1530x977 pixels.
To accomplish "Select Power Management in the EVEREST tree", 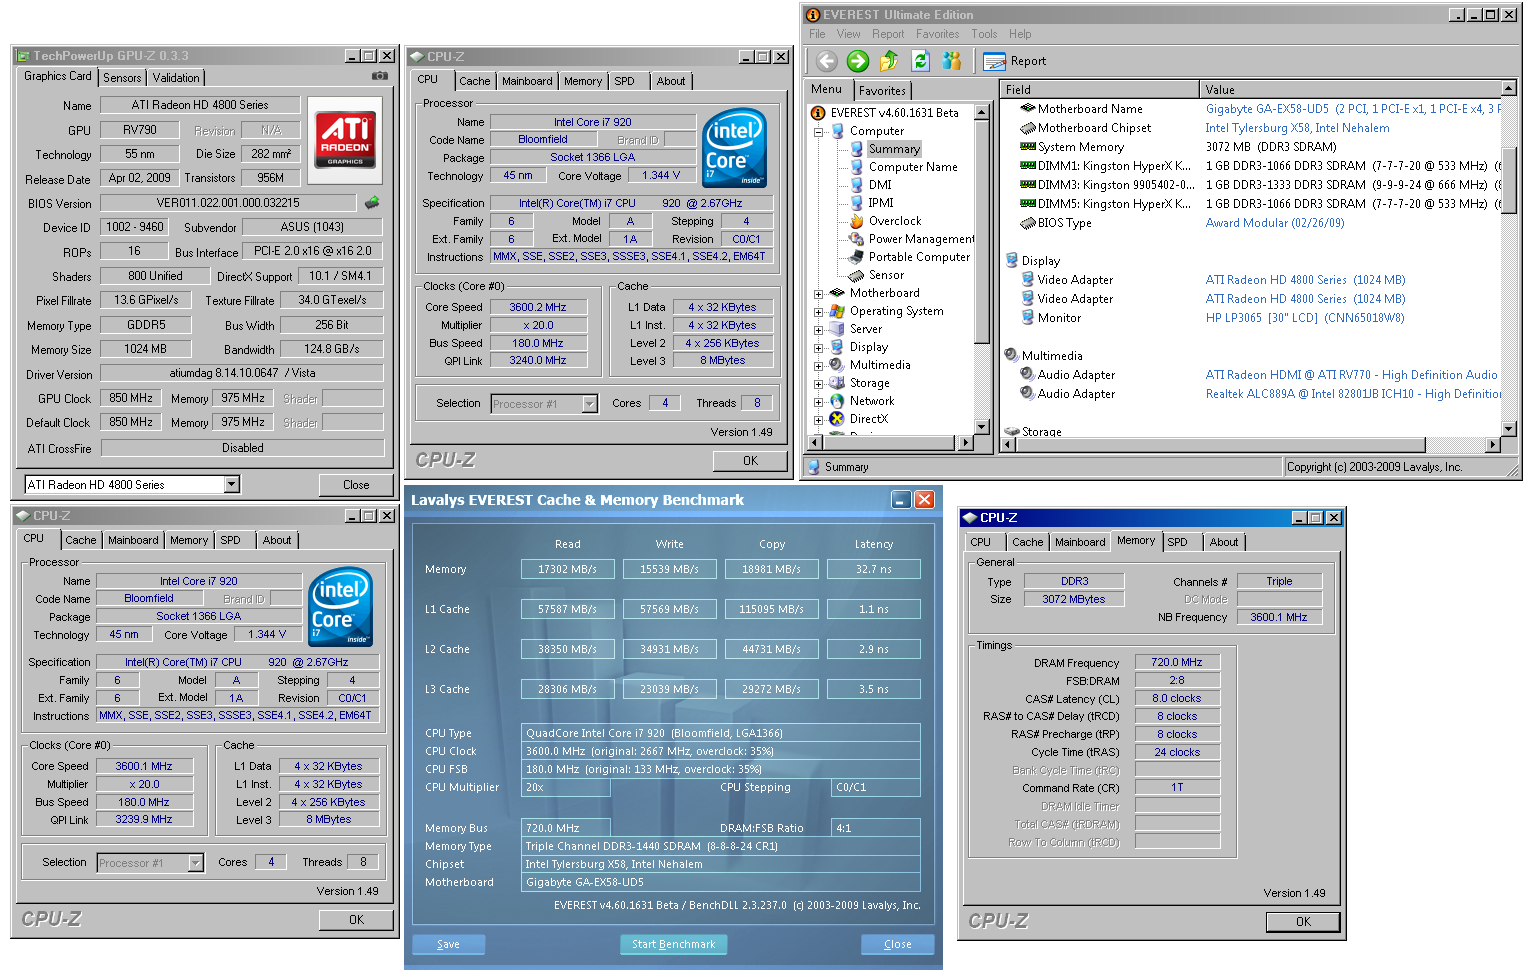I will coord(921,239).
